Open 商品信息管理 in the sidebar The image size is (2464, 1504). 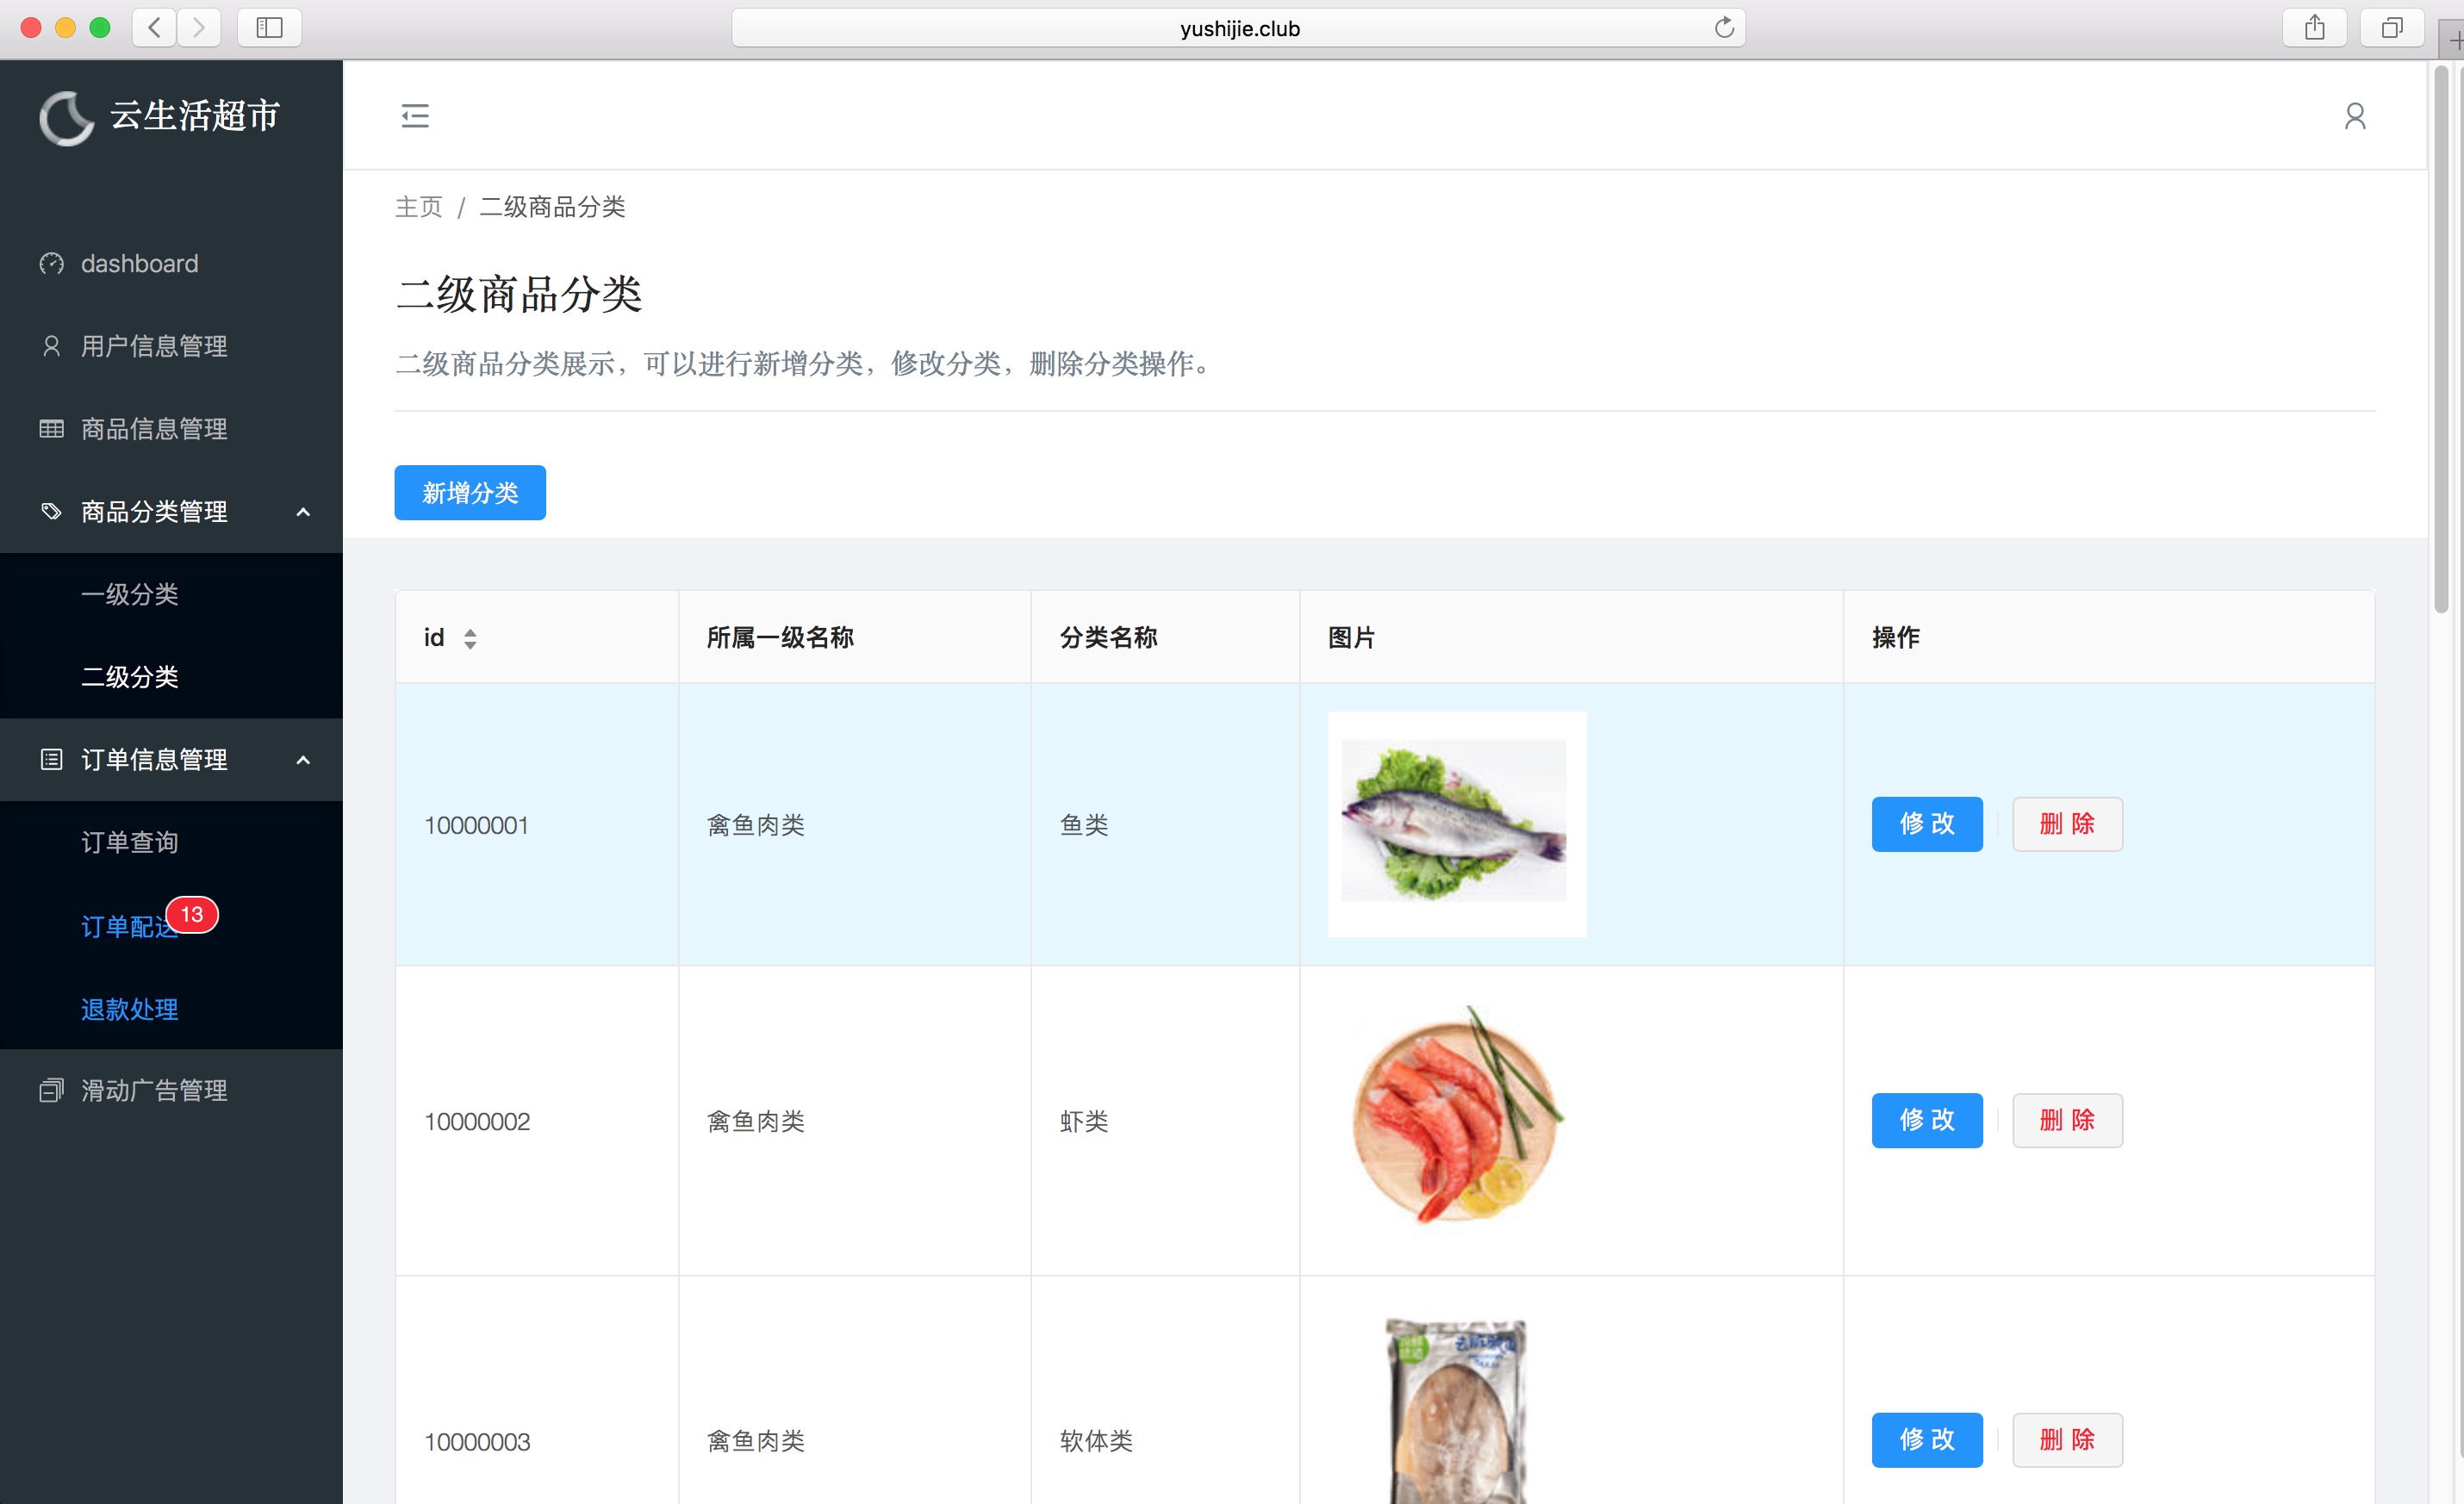click(x=154, y=429)
